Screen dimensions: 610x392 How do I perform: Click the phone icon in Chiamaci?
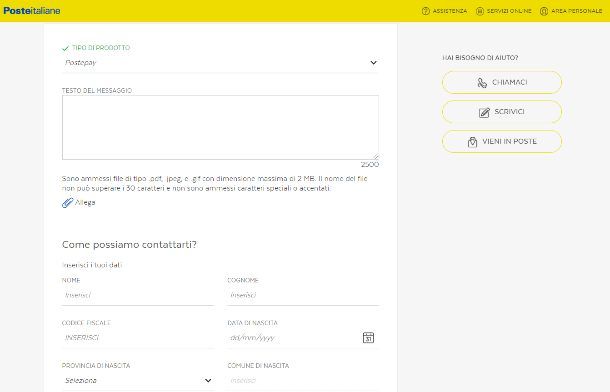482,82
